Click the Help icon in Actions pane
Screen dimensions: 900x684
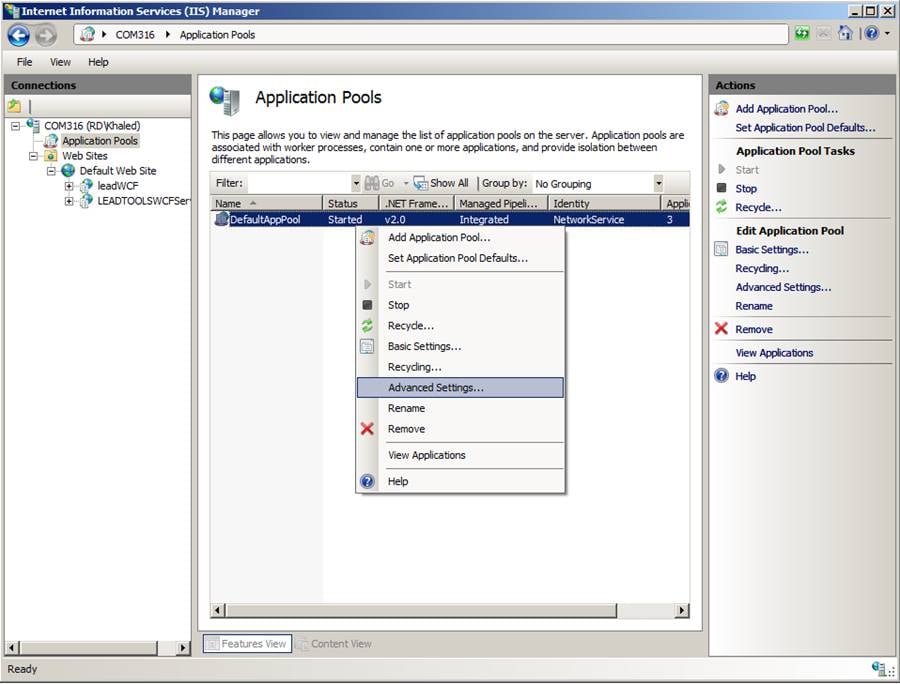click(721, 376)
